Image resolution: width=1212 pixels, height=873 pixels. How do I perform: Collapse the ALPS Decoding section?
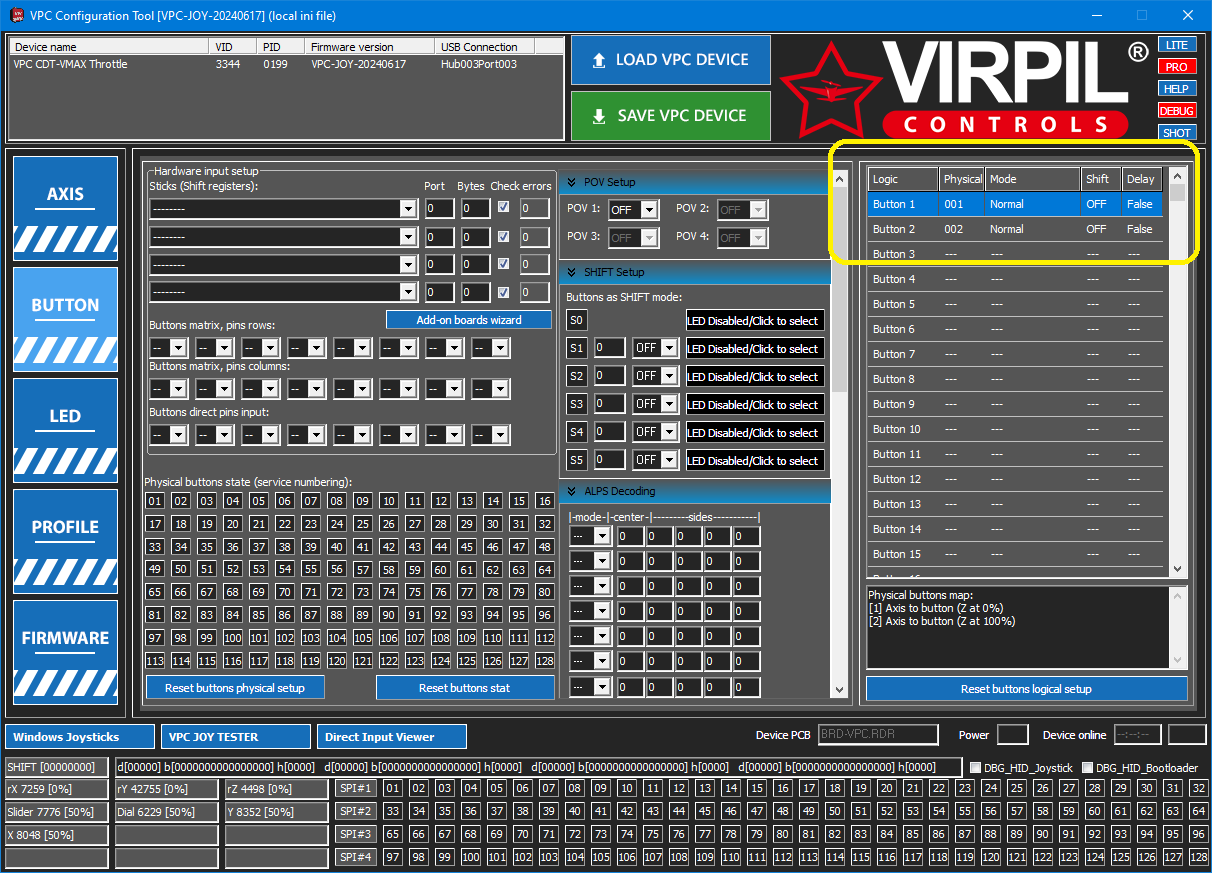(x=572, y=491)
